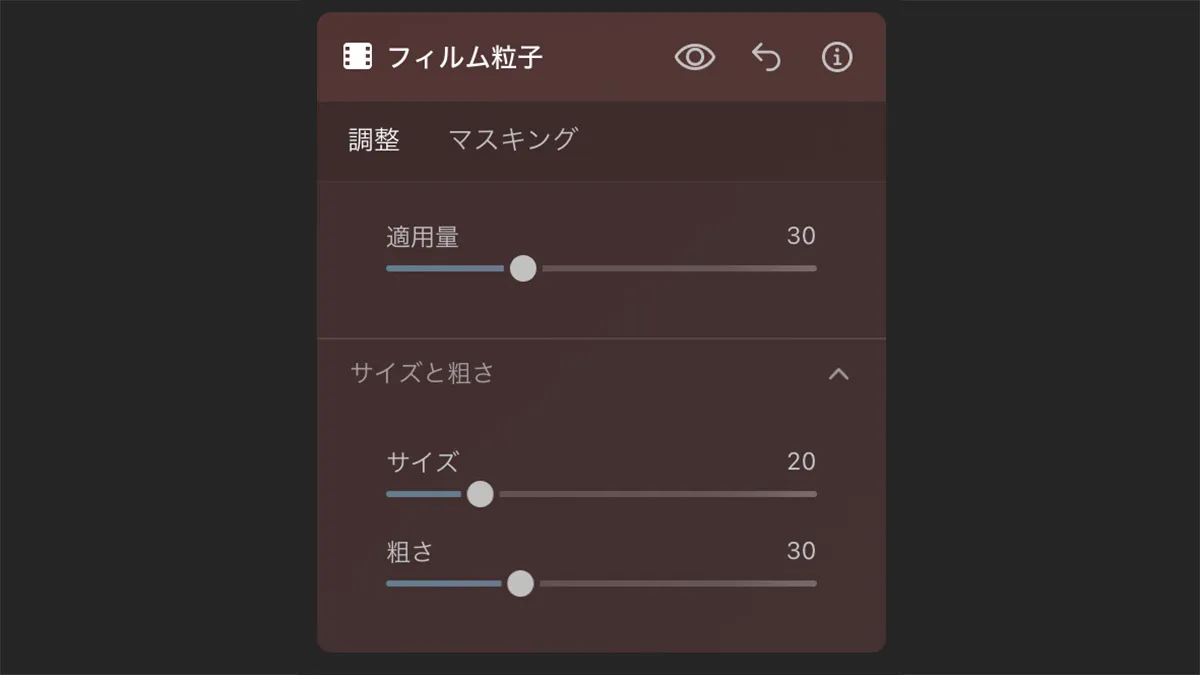Click the 粗さ slider handle
This screenshot has width=1200, height=675.
tap(520, 584)
